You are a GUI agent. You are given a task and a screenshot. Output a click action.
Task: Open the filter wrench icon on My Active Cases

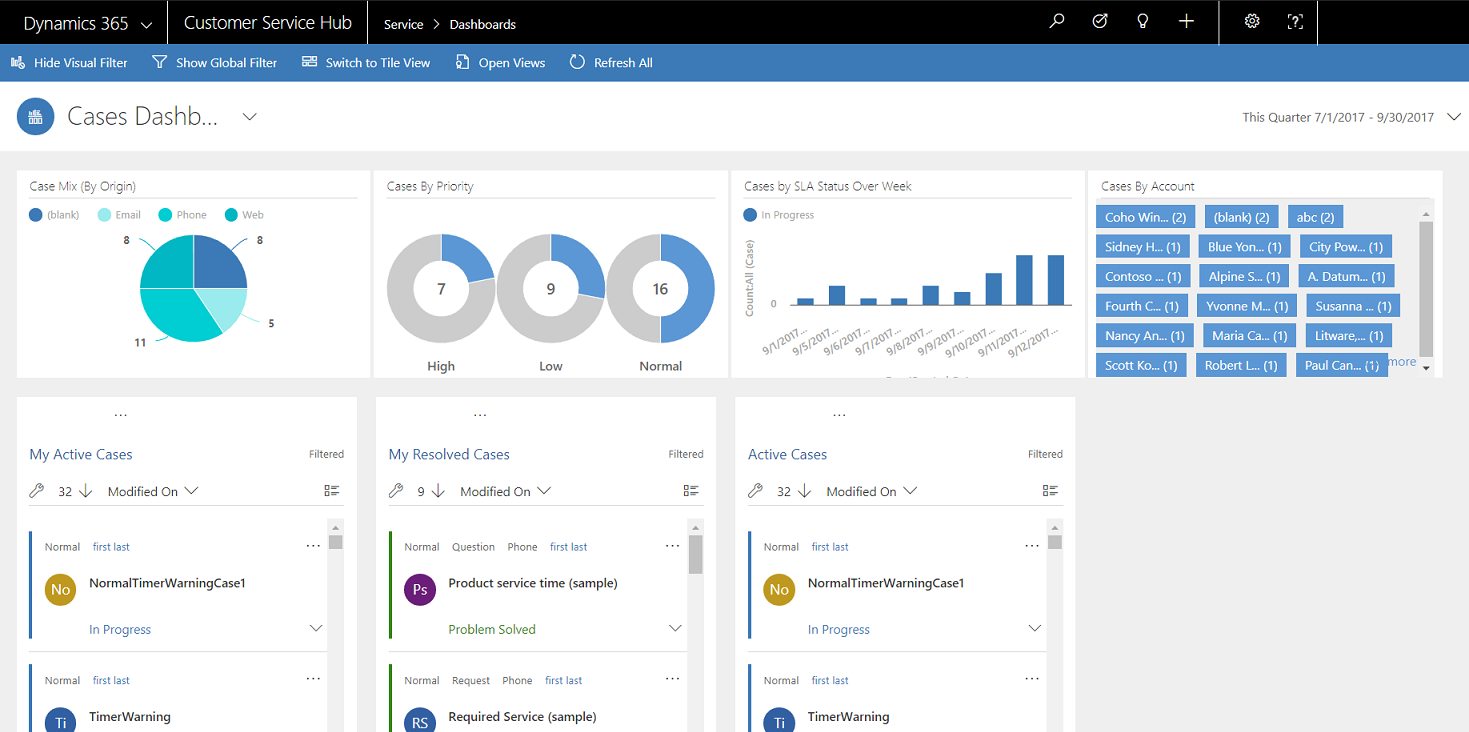[x=36, y=490]
